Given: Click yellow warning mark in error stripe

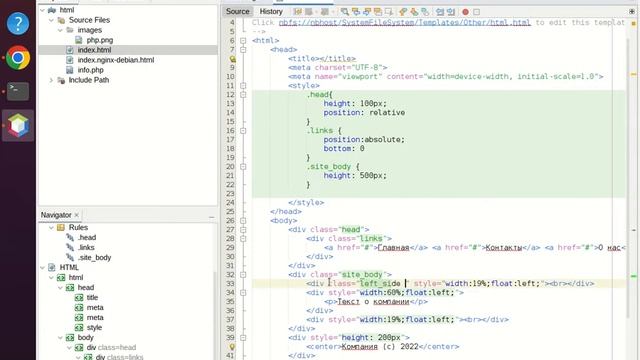Looking at the screenshot, I should click(633, 74).
